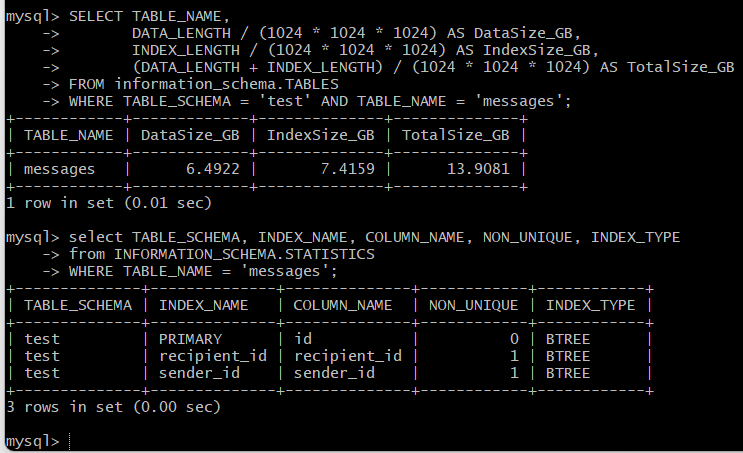Viewport: 743px width, 453px height.
Task: Click the NON_UNIQUE column header
Action: [473, 305]
